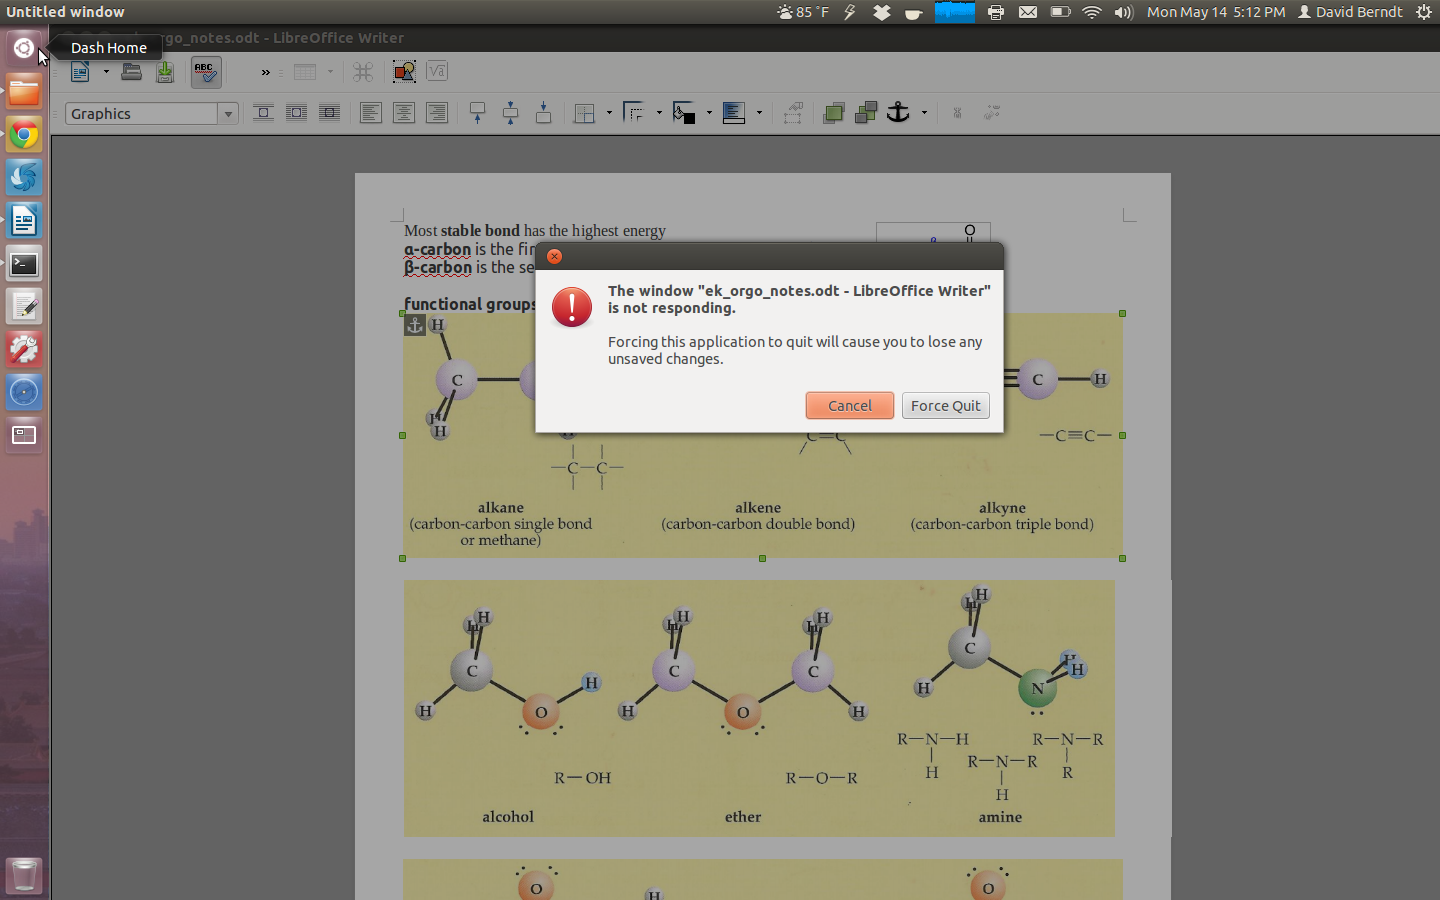This screenshot has height=900, width=1440.
Task: Open the date and time menu
Action: (1215, 12)
